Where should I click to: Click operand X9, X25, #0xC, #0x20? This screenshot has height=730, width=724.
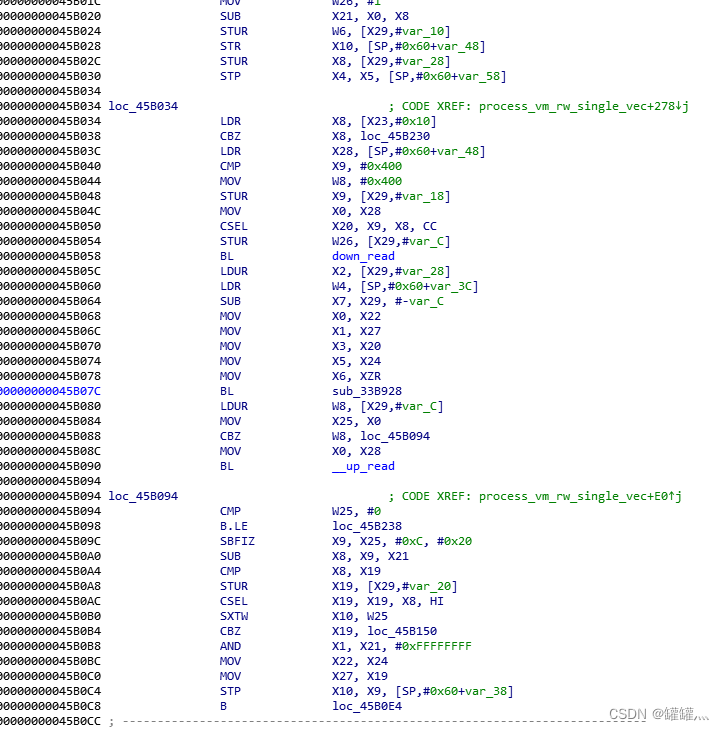402,541
